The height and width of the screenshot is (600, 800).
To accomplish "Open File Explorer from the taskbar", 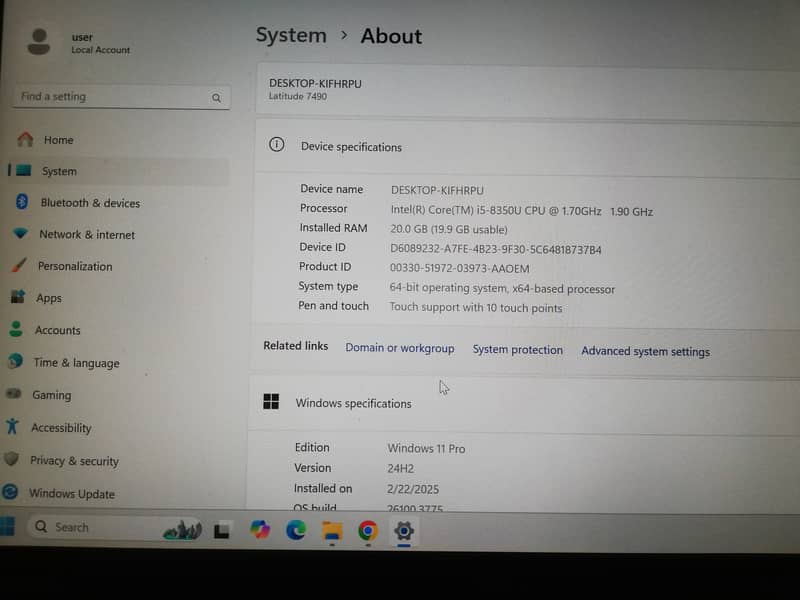I will [x=332, y=531].
